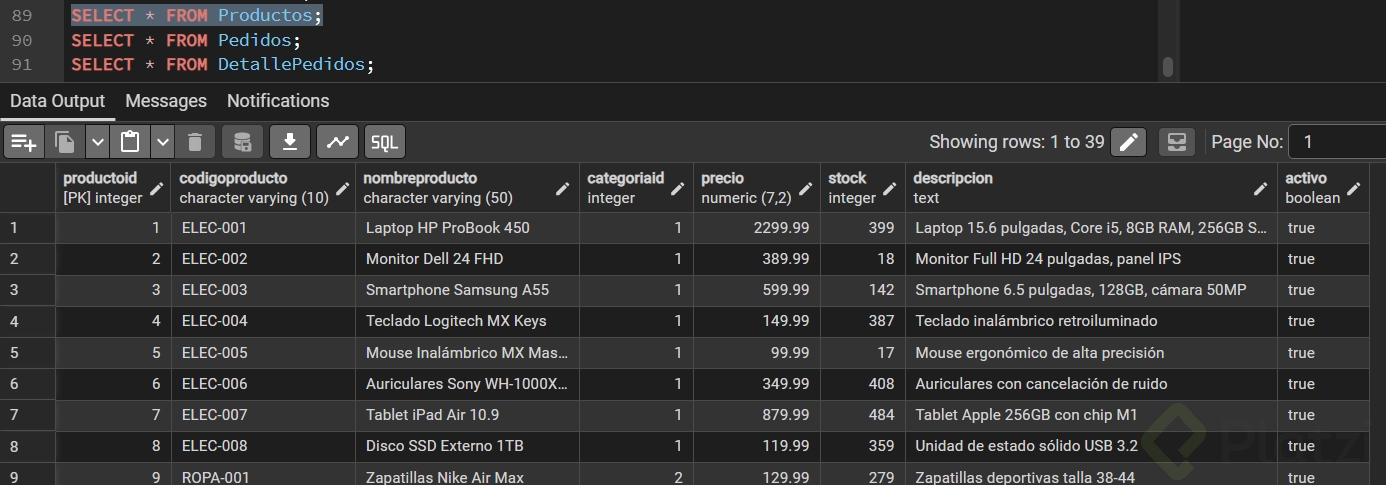Image resolution: width=1386 pixels, height=485 pixels.
Task: Click the editor vertical scrollbar thumb
Action: coord(1167,67)
